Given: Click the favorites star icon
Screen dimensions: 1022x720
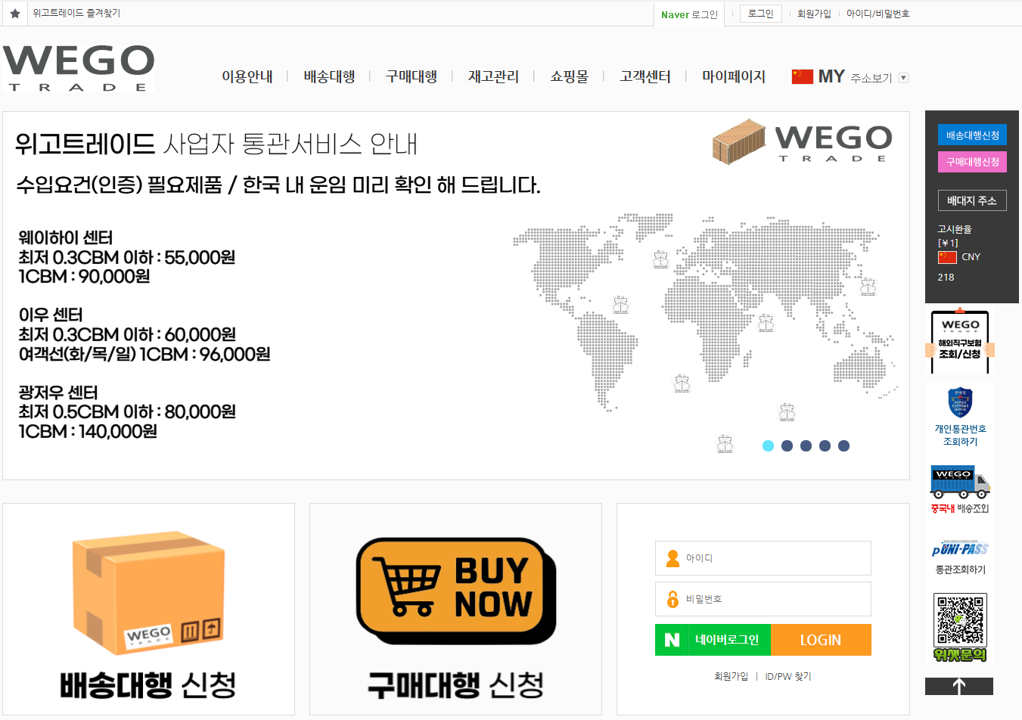Looking at the screenshot, I should 15,13.
